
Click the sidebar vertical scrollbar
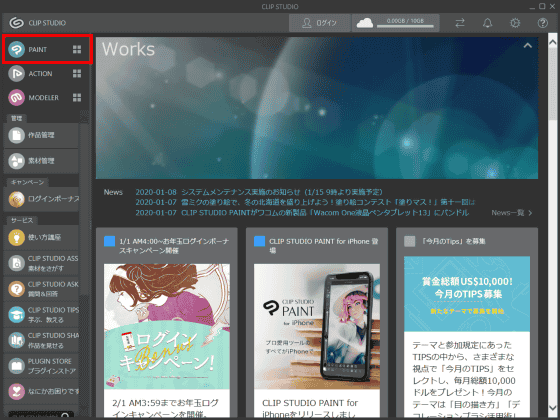[x=84, y=209]
